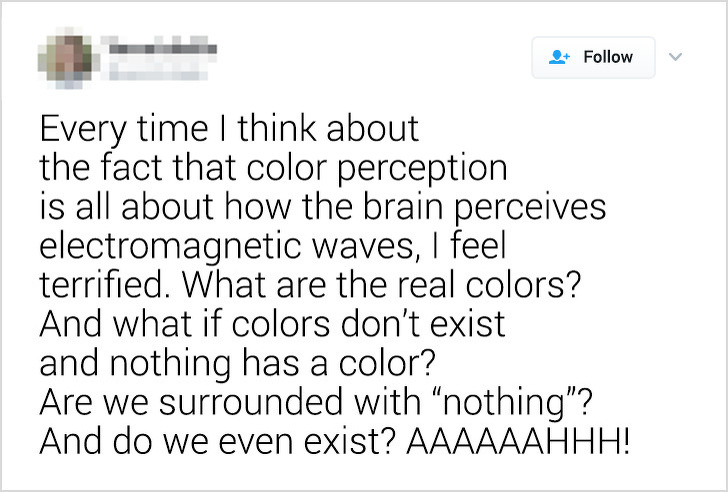Click the line "and nothing has a color?"

coord(238,364)
